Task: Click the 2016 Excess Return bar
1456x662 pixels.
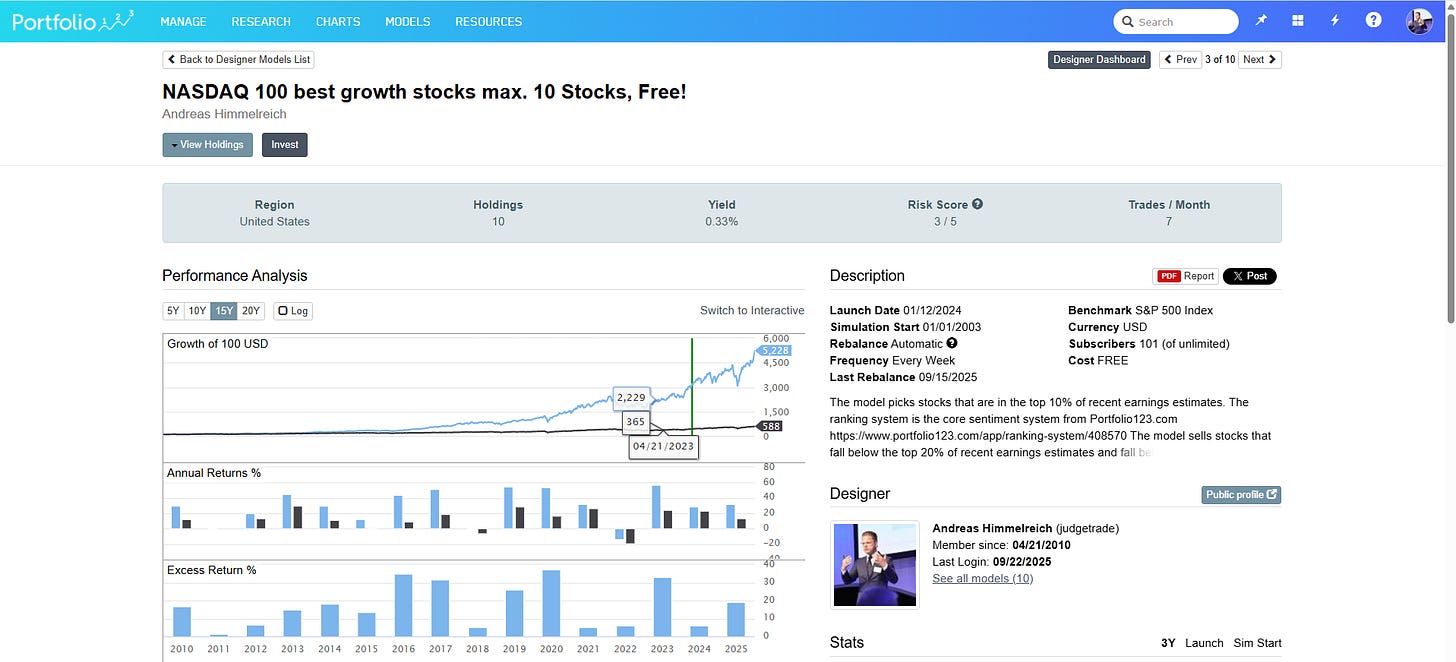Action: click(404, 605)
